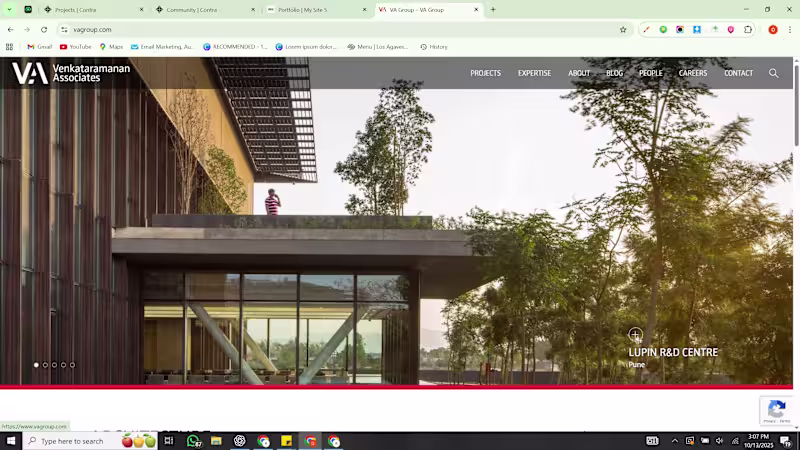Image resolution: width=800 pixels, height=450 pixels.
Task: Select the first carousel slide dot
Action: [36, 365]
